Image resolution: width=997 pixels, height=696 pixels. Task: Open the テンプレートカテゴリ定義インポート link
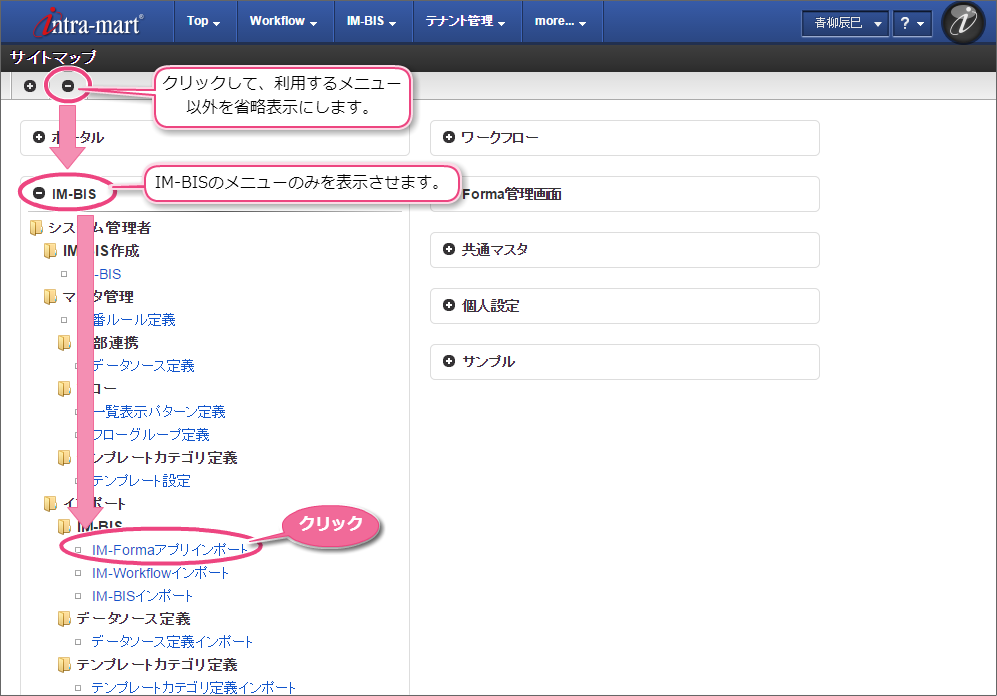point(194,687)
